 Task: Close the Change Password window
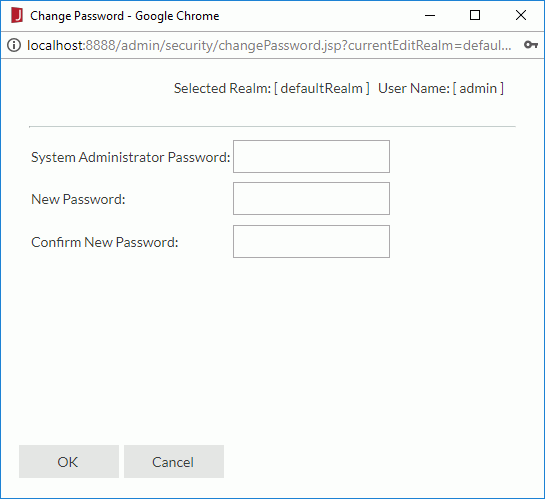tap(521, 15)
